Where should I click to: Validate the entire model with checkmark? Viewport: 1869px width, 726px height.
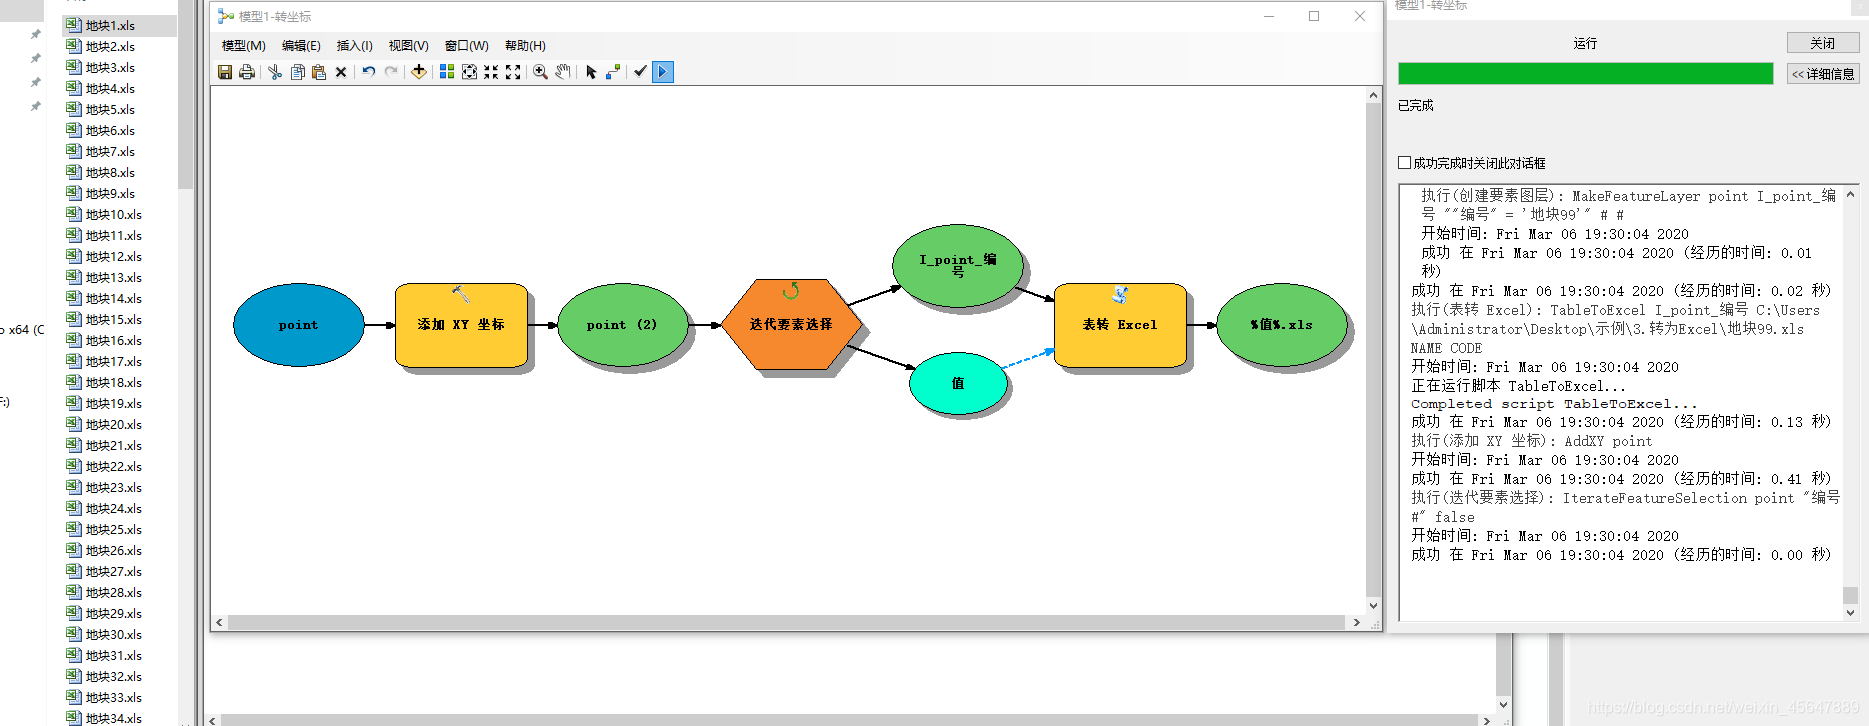tap(641, 72)
